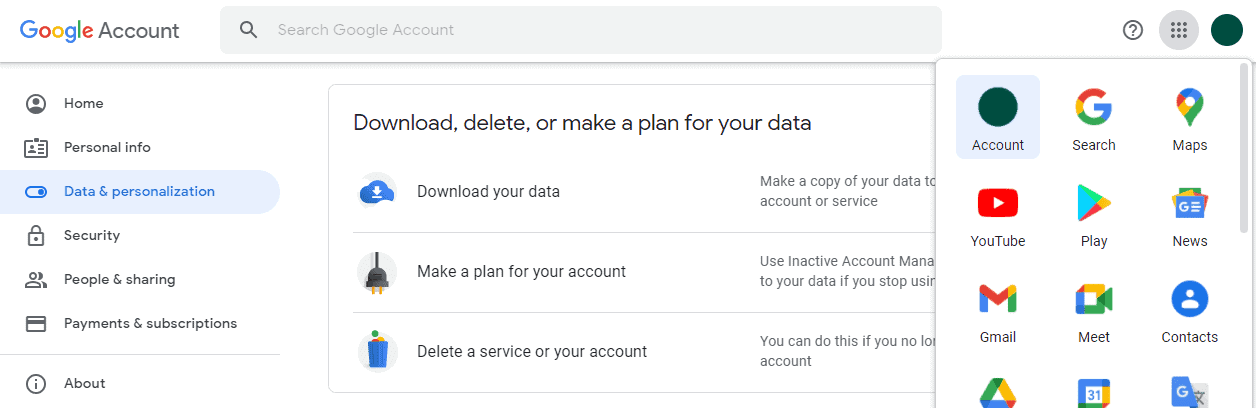Open the Google apps grid launcher
Screen dimensions: 1256x408
[1179, 30]
